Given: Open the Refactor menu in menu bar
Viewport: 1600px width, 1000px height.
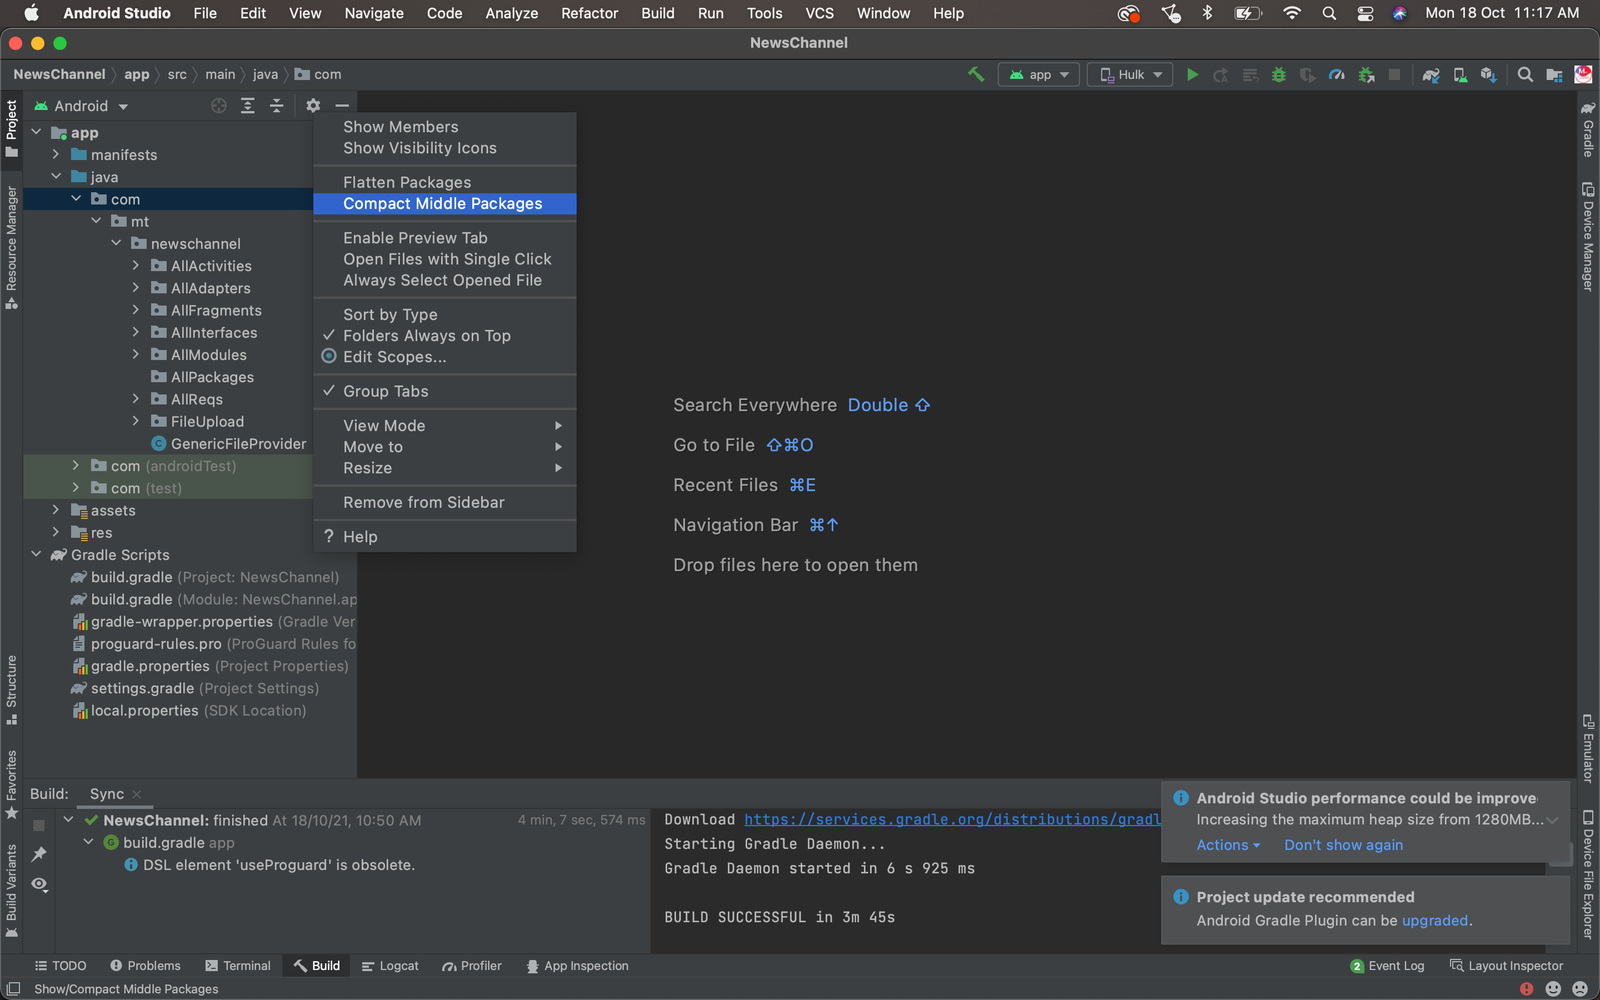Looking at the screenshot, I should point(590,13).
